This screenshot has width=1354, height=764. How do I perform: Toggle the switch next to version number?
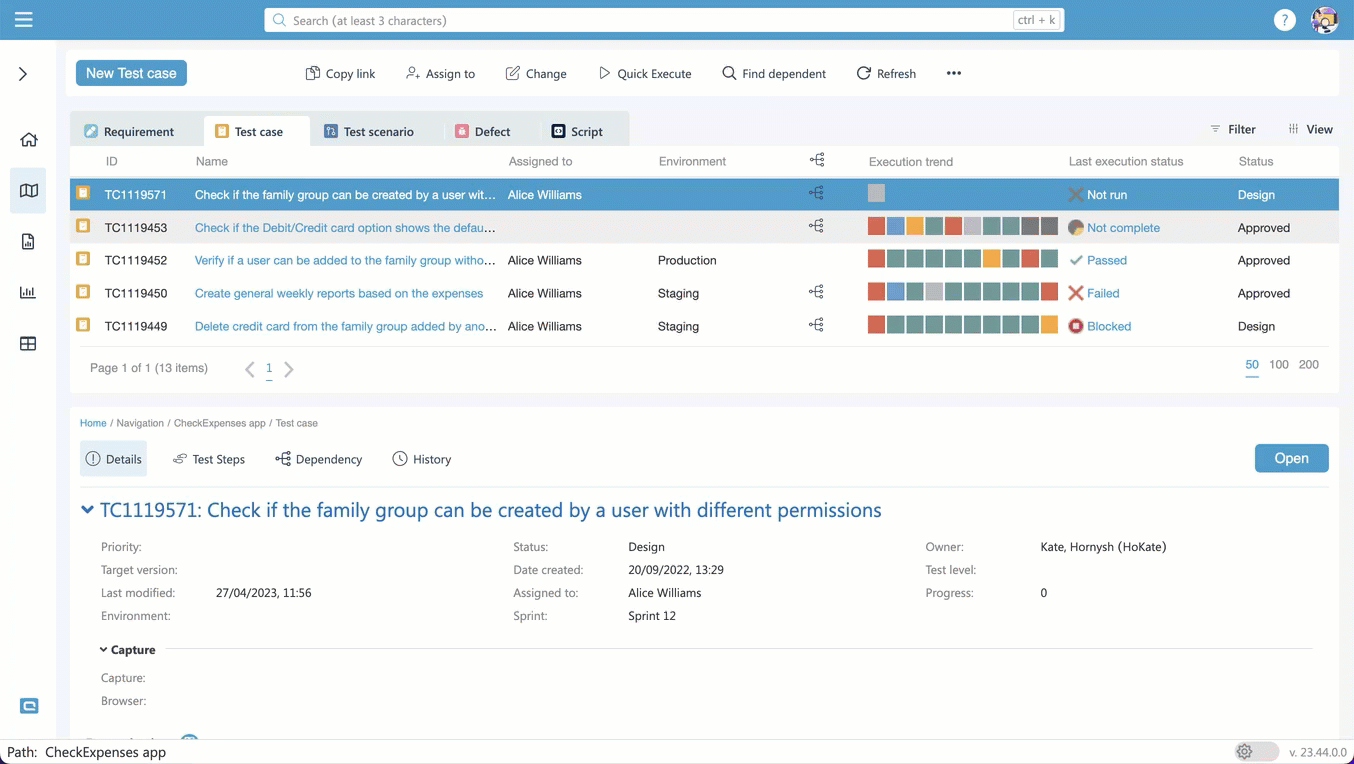pos(1256,751)
